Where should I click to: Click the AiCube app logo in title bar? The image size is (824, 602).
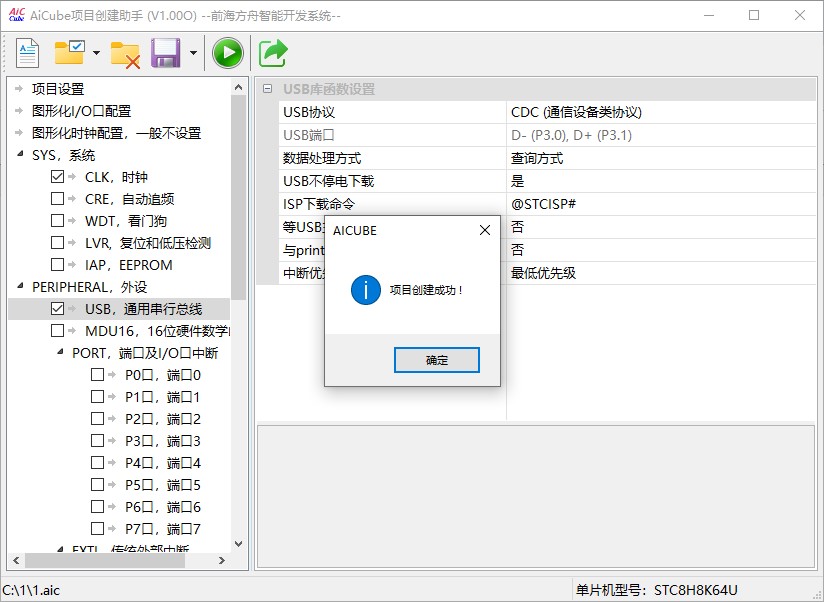(17, 15)
